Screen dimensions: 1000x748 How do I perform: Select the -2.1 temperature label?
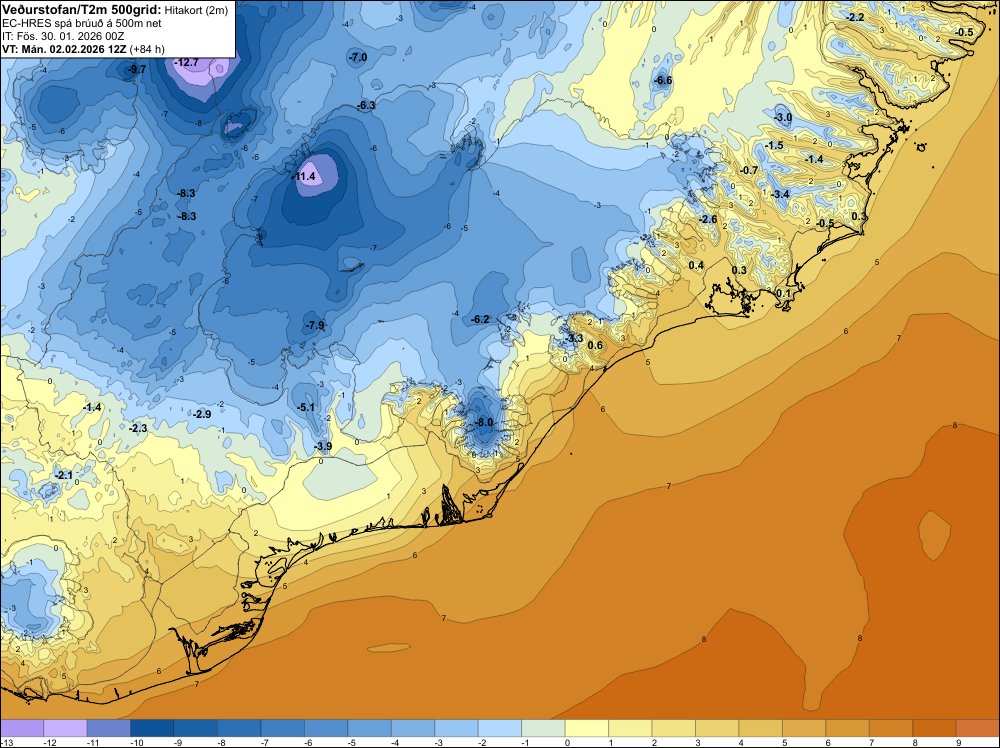(x=64, y=476)
